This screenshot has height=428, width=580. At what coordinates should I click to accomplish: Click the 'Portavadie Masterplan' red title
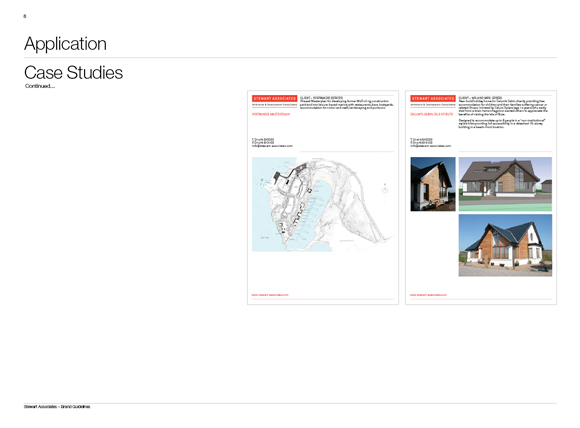(x=271, y=114)
